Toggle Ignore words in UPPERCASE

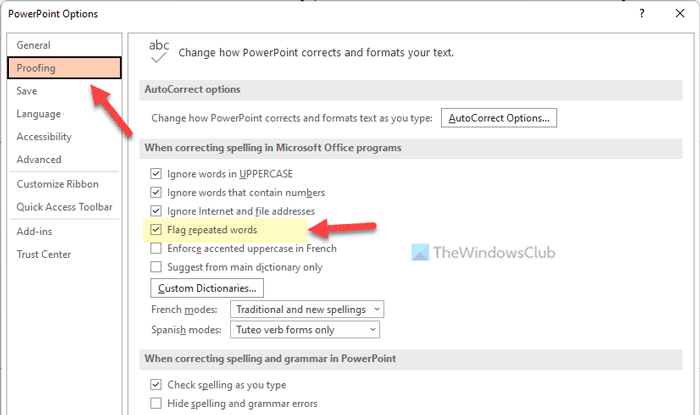click(x=156, y=173)
